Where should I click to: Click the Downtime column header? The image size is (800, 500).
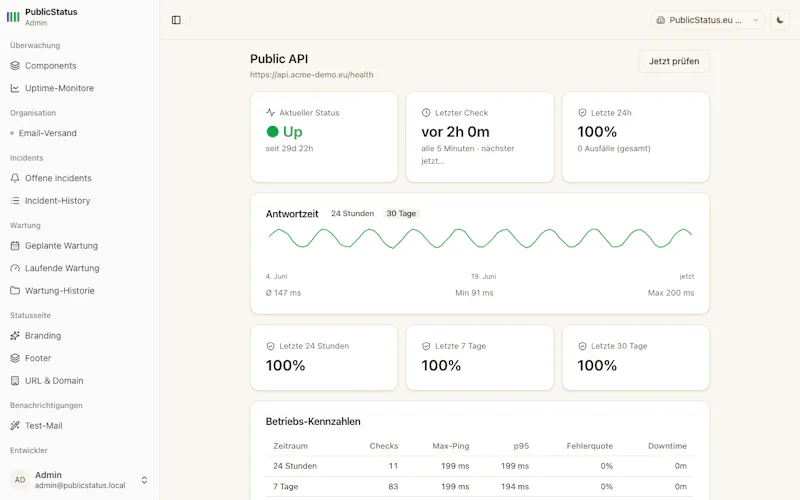pos(667,445)
